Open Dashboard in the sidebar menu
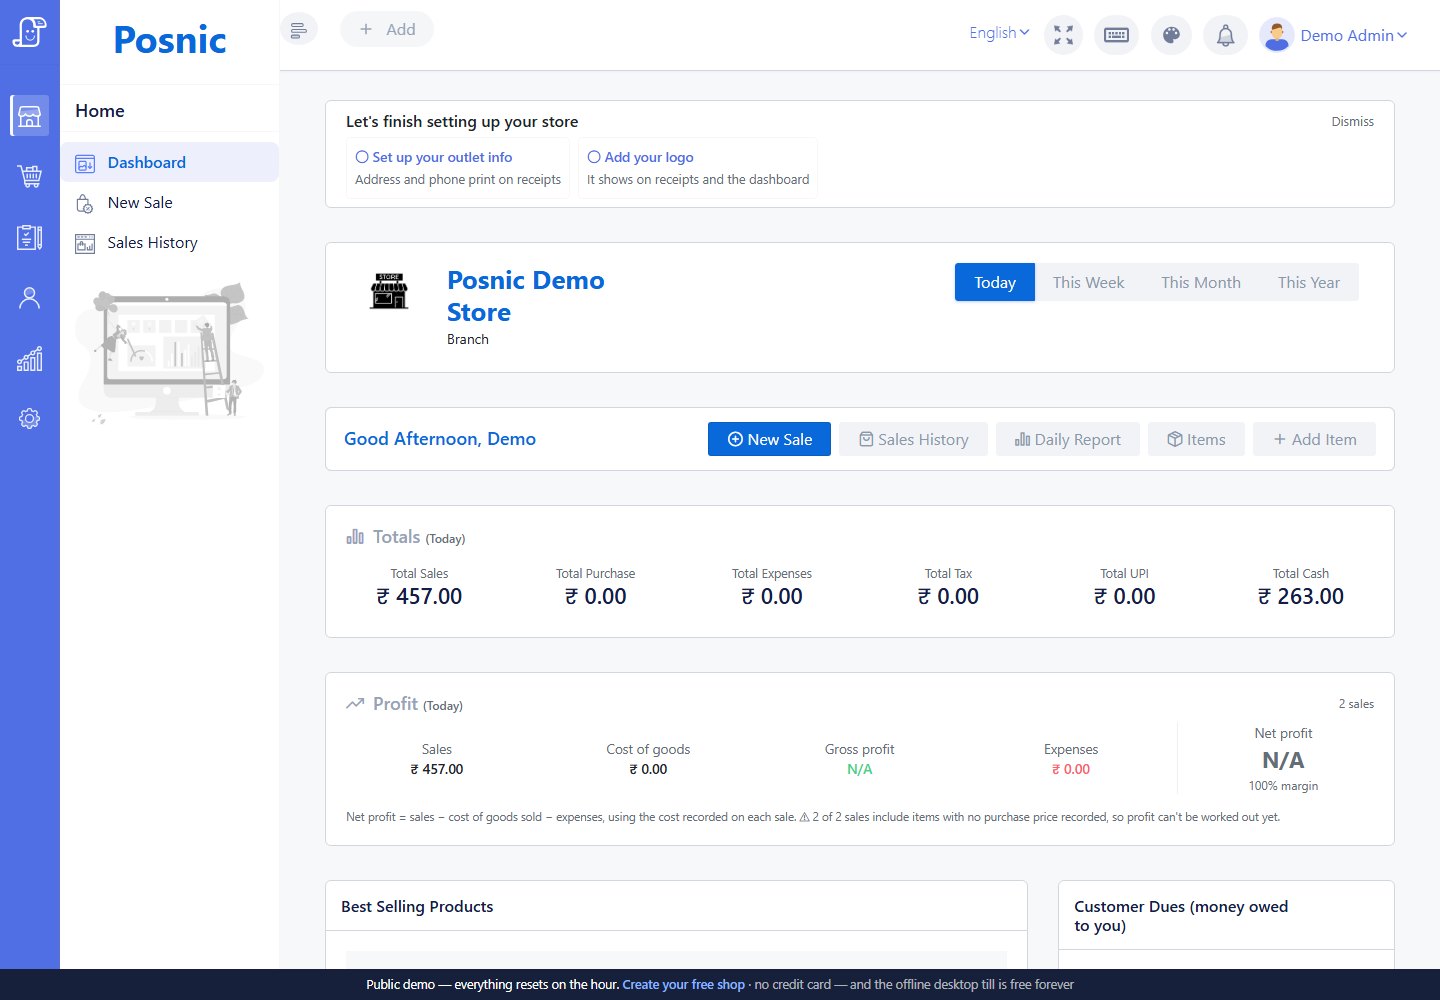 point(170,162)
